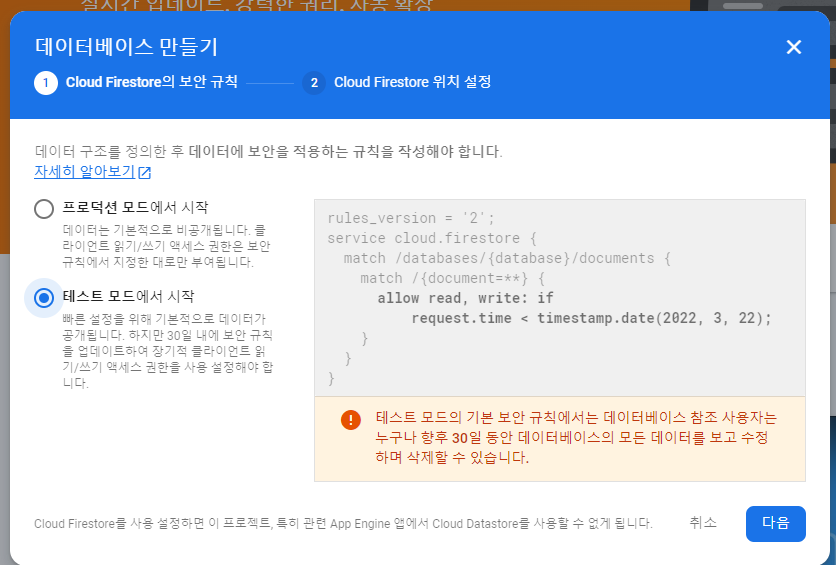Click the request.time < timestamp.date line
The image size is (836, 565).
tap(591, 318)
